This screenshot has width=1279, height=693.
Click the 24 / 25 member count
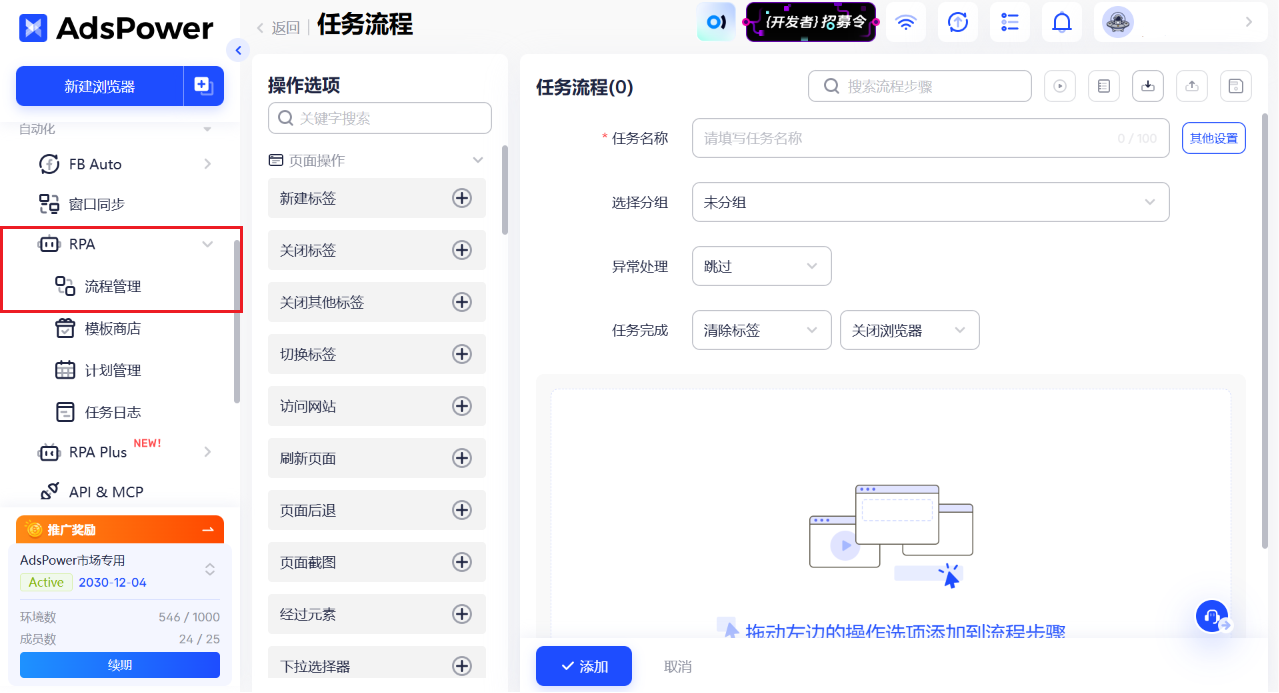tap(200, 639)
